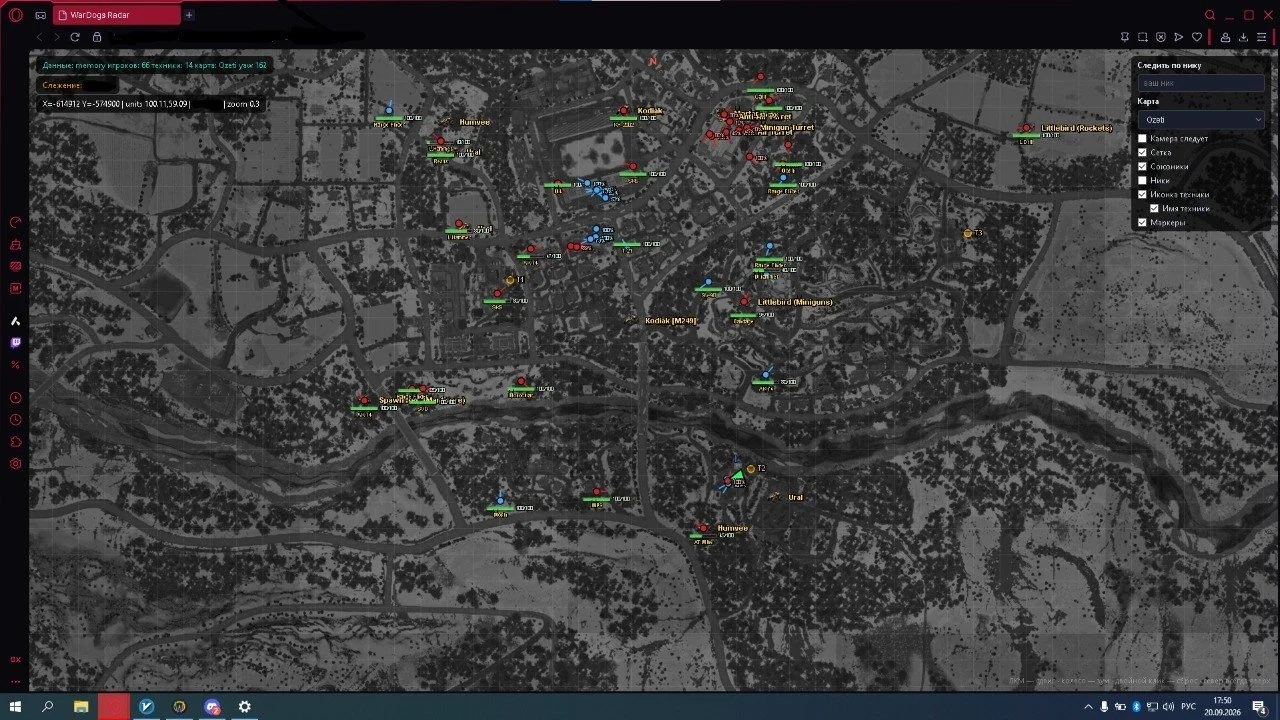Open Opera sidebar settings gear
The width and height of the screenshot is (1280, 720).
pyautogui.click(x=15, y=464)
